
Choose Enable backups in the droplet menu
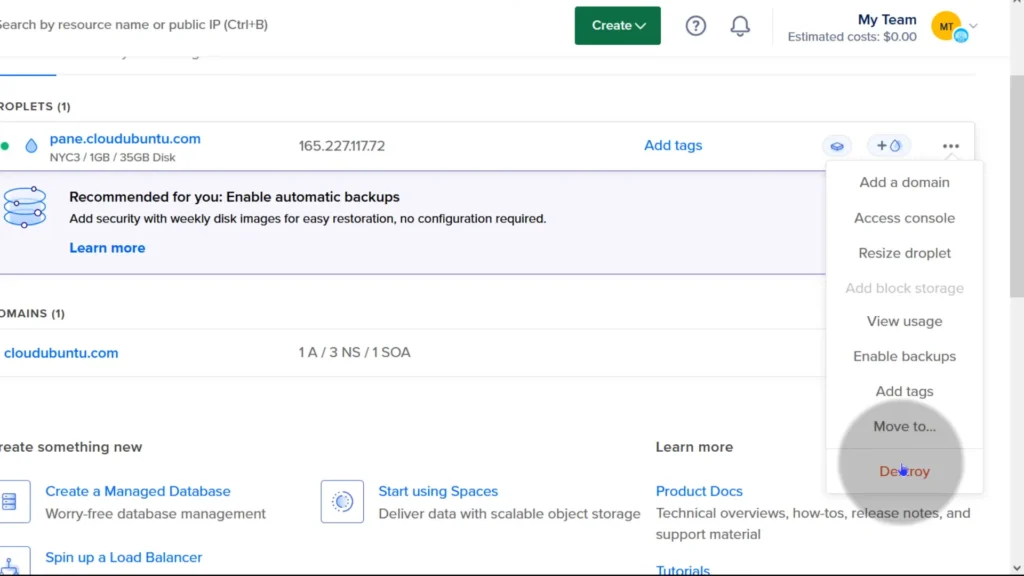904,356
